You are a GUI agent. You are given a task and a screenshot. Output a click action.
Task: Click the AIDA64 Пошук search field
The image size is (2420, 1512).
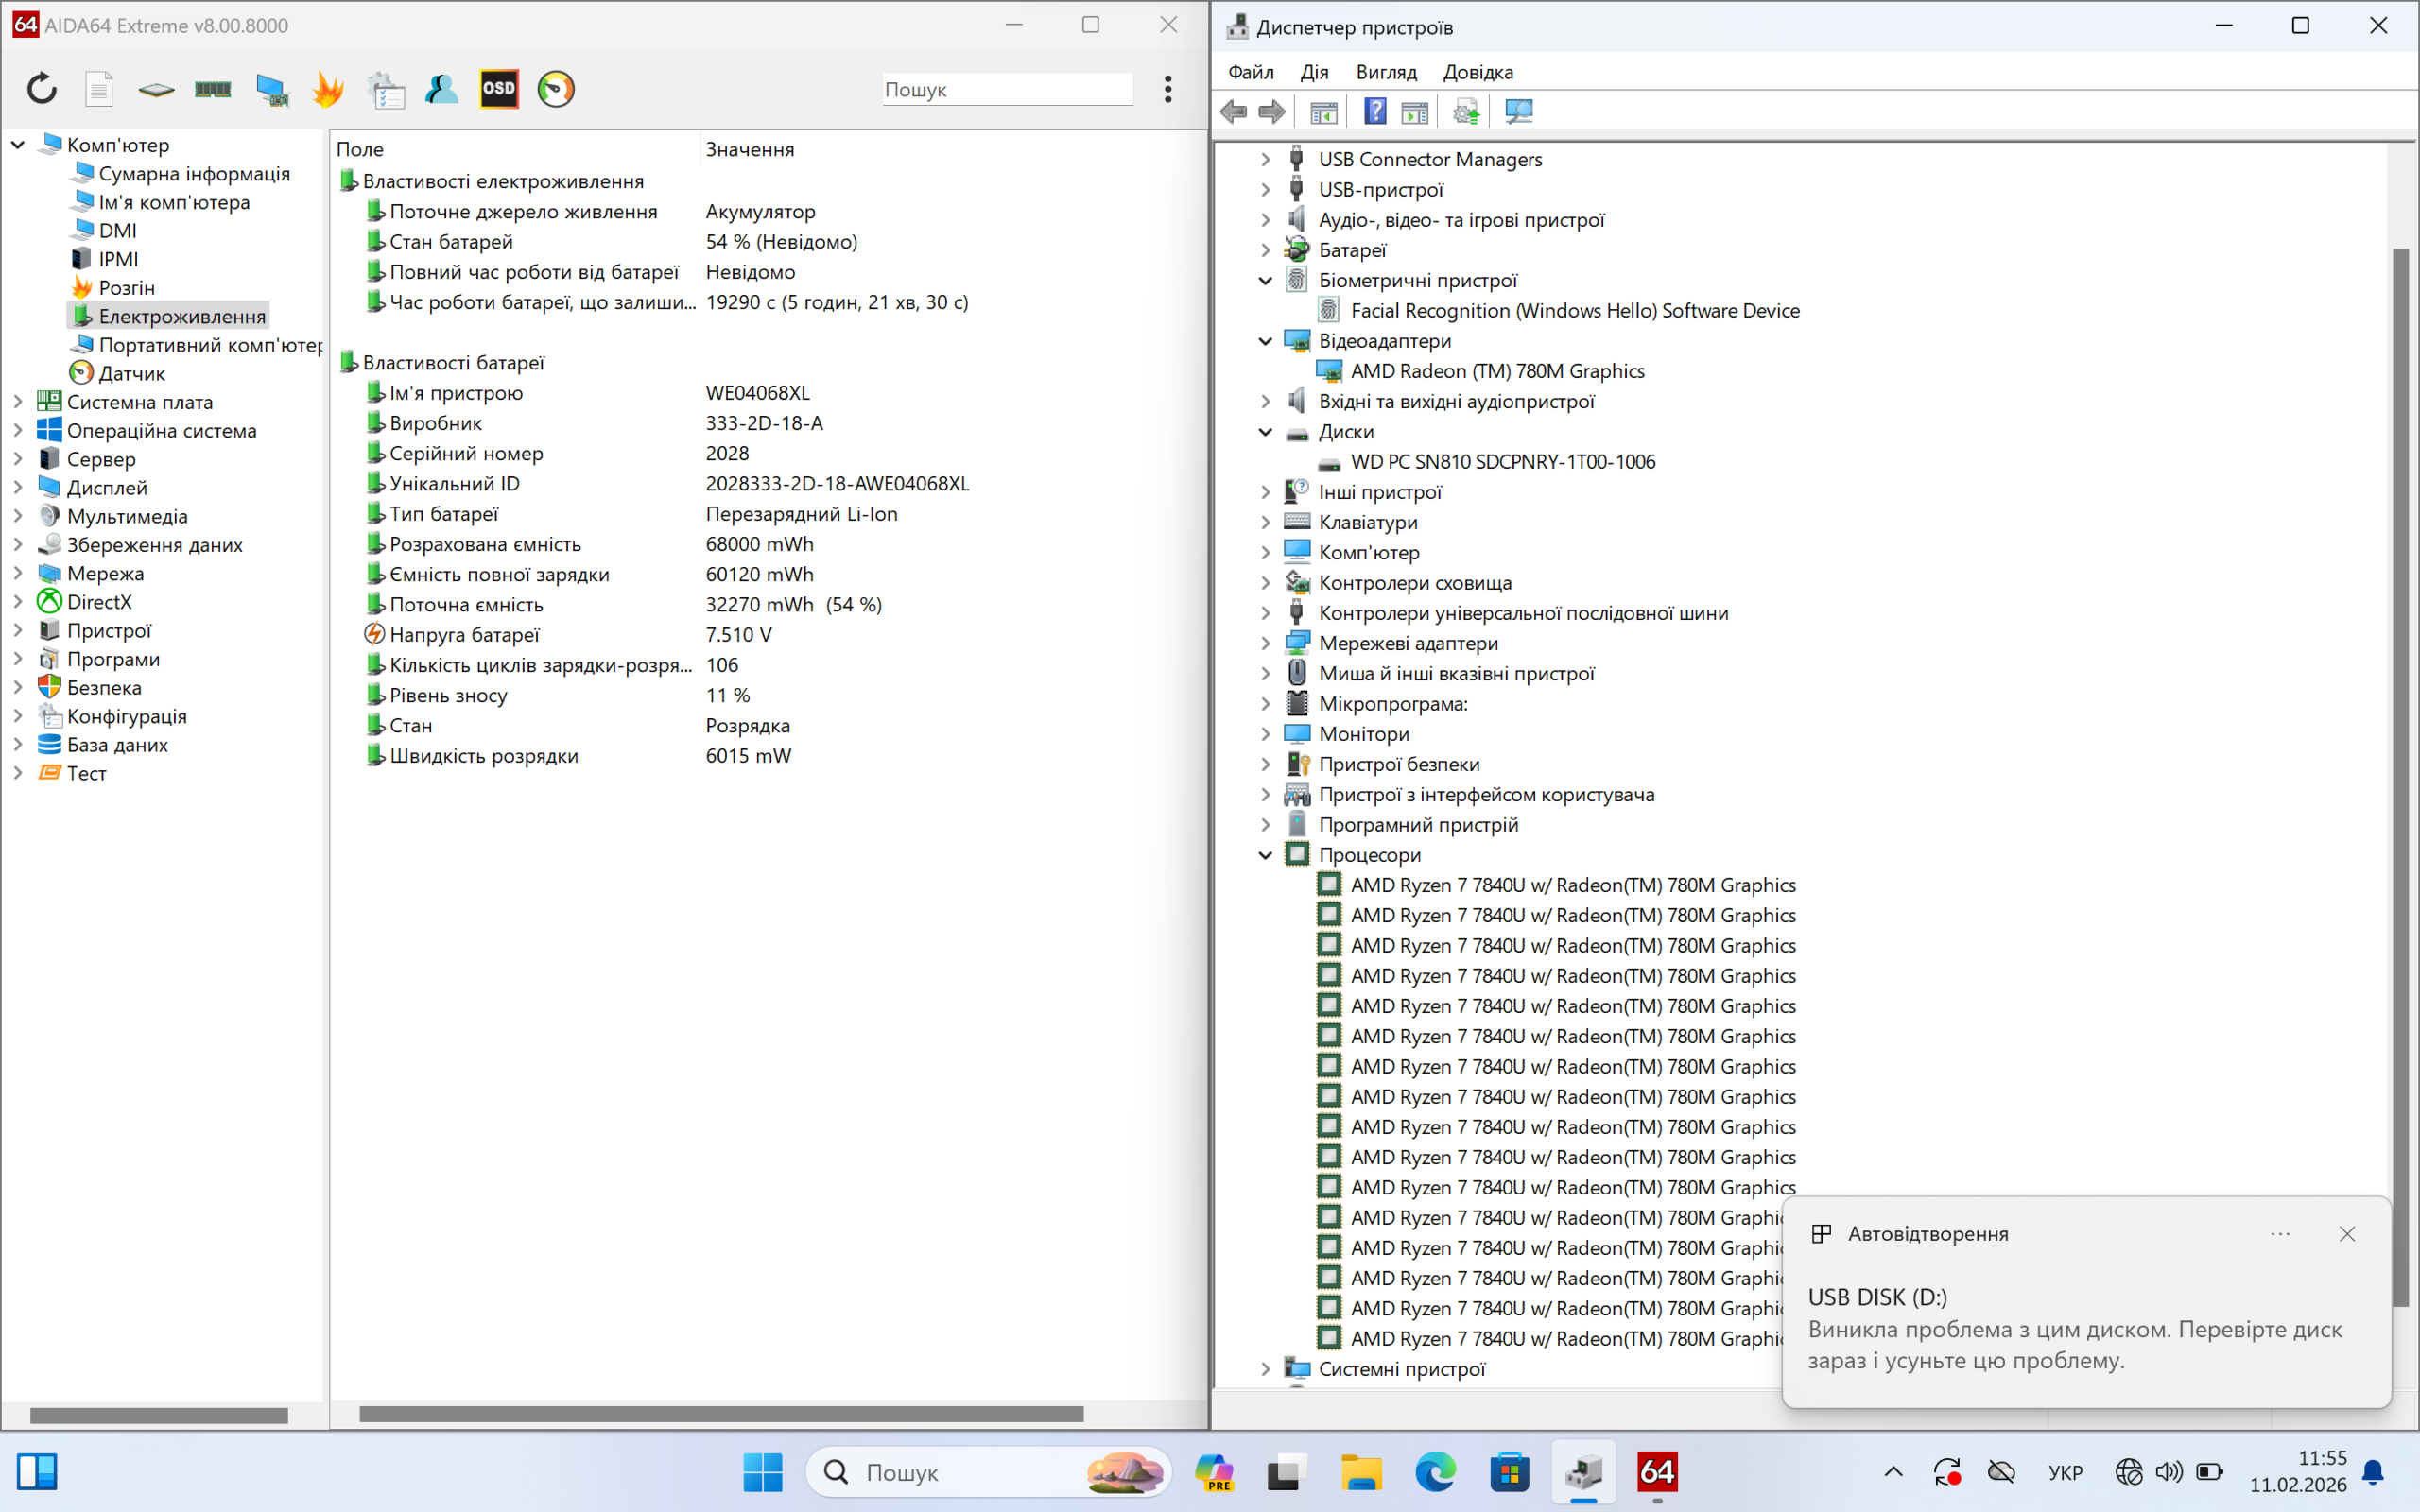point(1006,89)
